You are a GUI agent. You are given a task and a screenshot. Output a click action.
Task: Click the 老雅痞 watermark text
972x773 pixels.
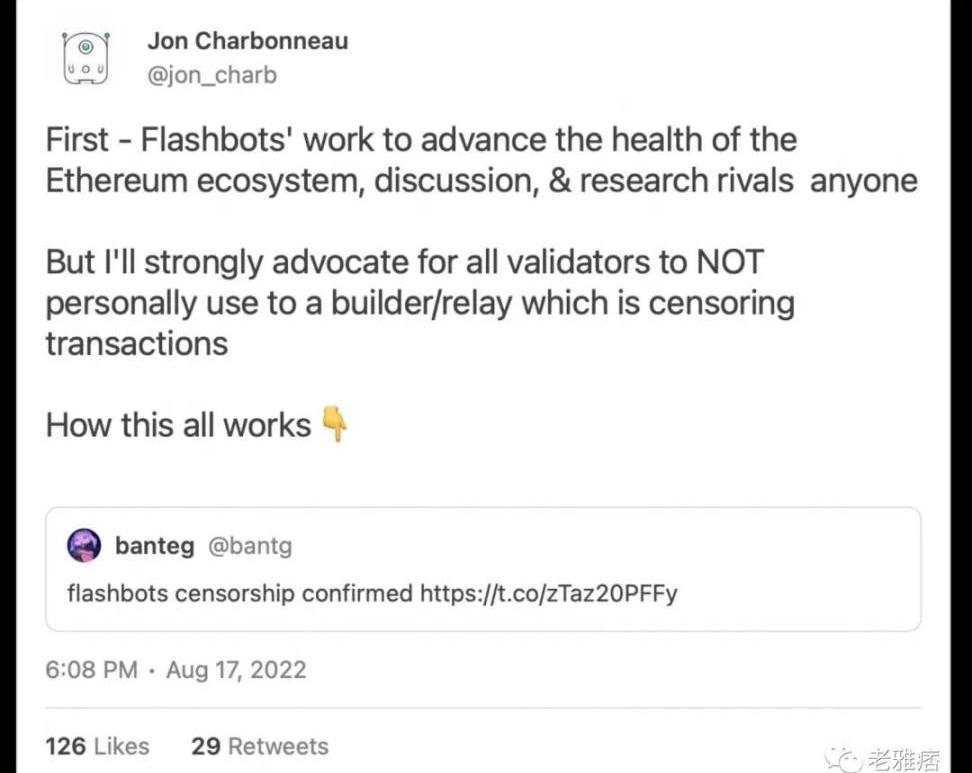(x=904, y=759)
